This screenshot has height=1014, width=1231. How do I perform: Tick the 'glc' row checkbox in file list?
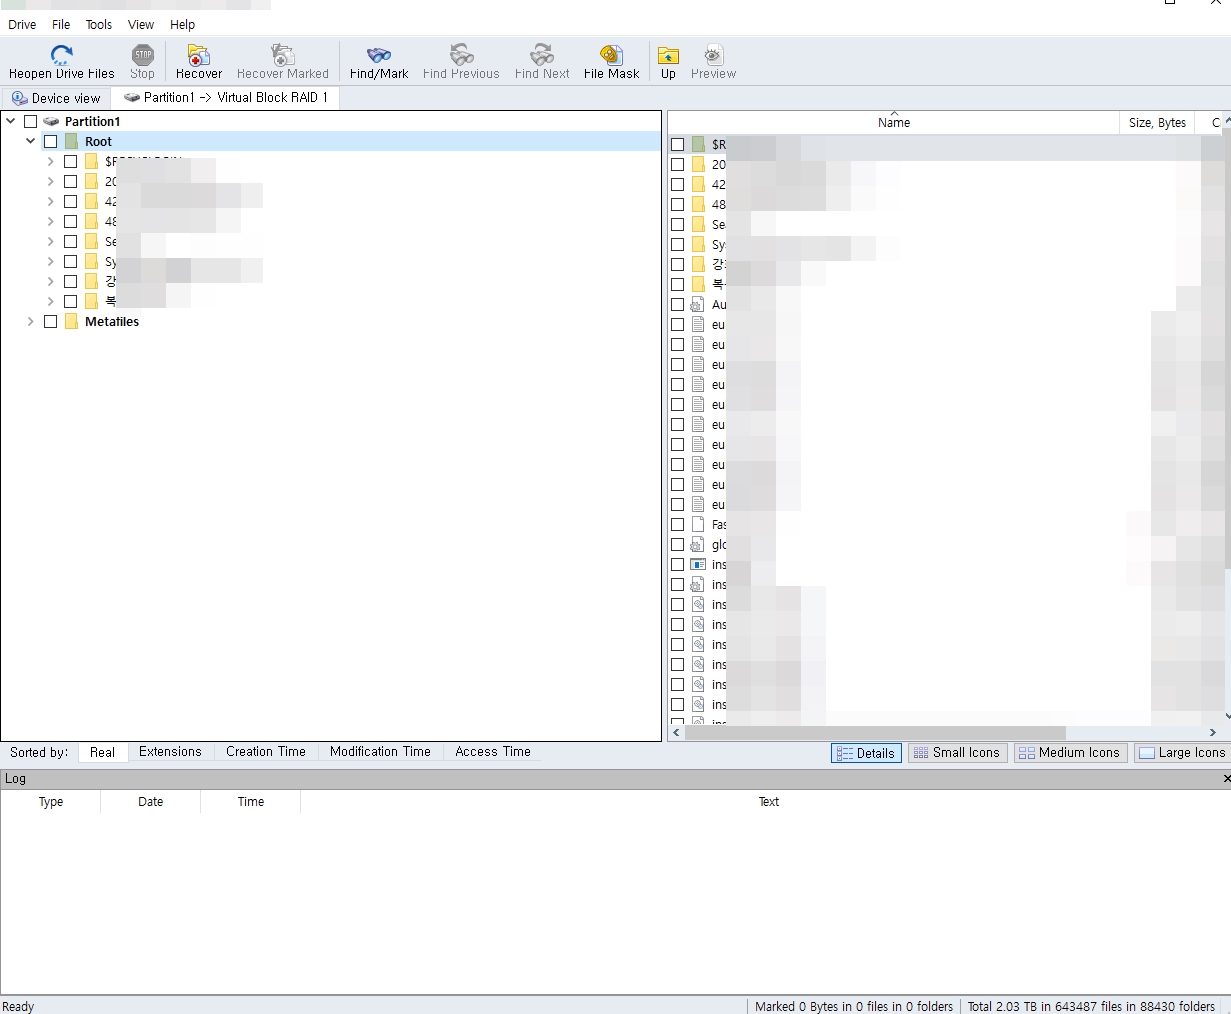pos(677,544)
